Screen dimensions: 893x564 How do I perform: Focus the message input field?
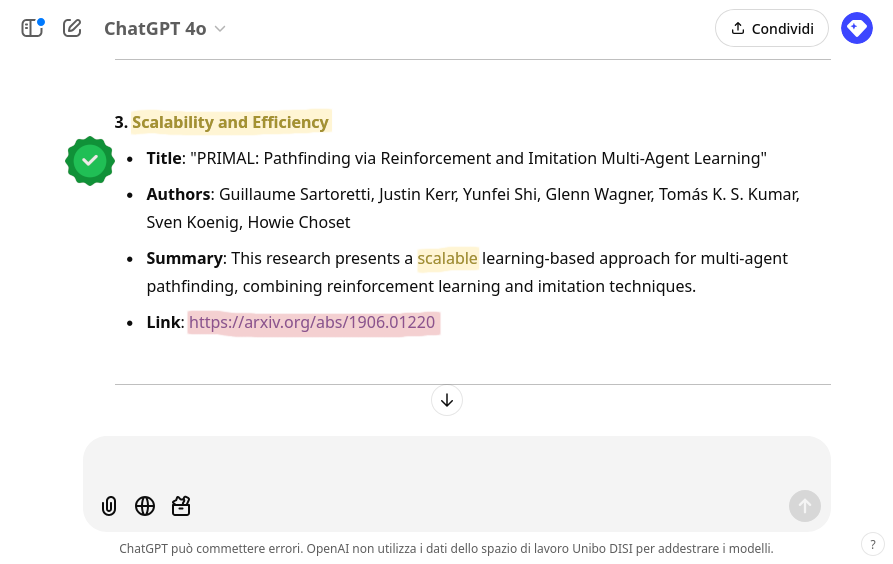pos(457,463)
